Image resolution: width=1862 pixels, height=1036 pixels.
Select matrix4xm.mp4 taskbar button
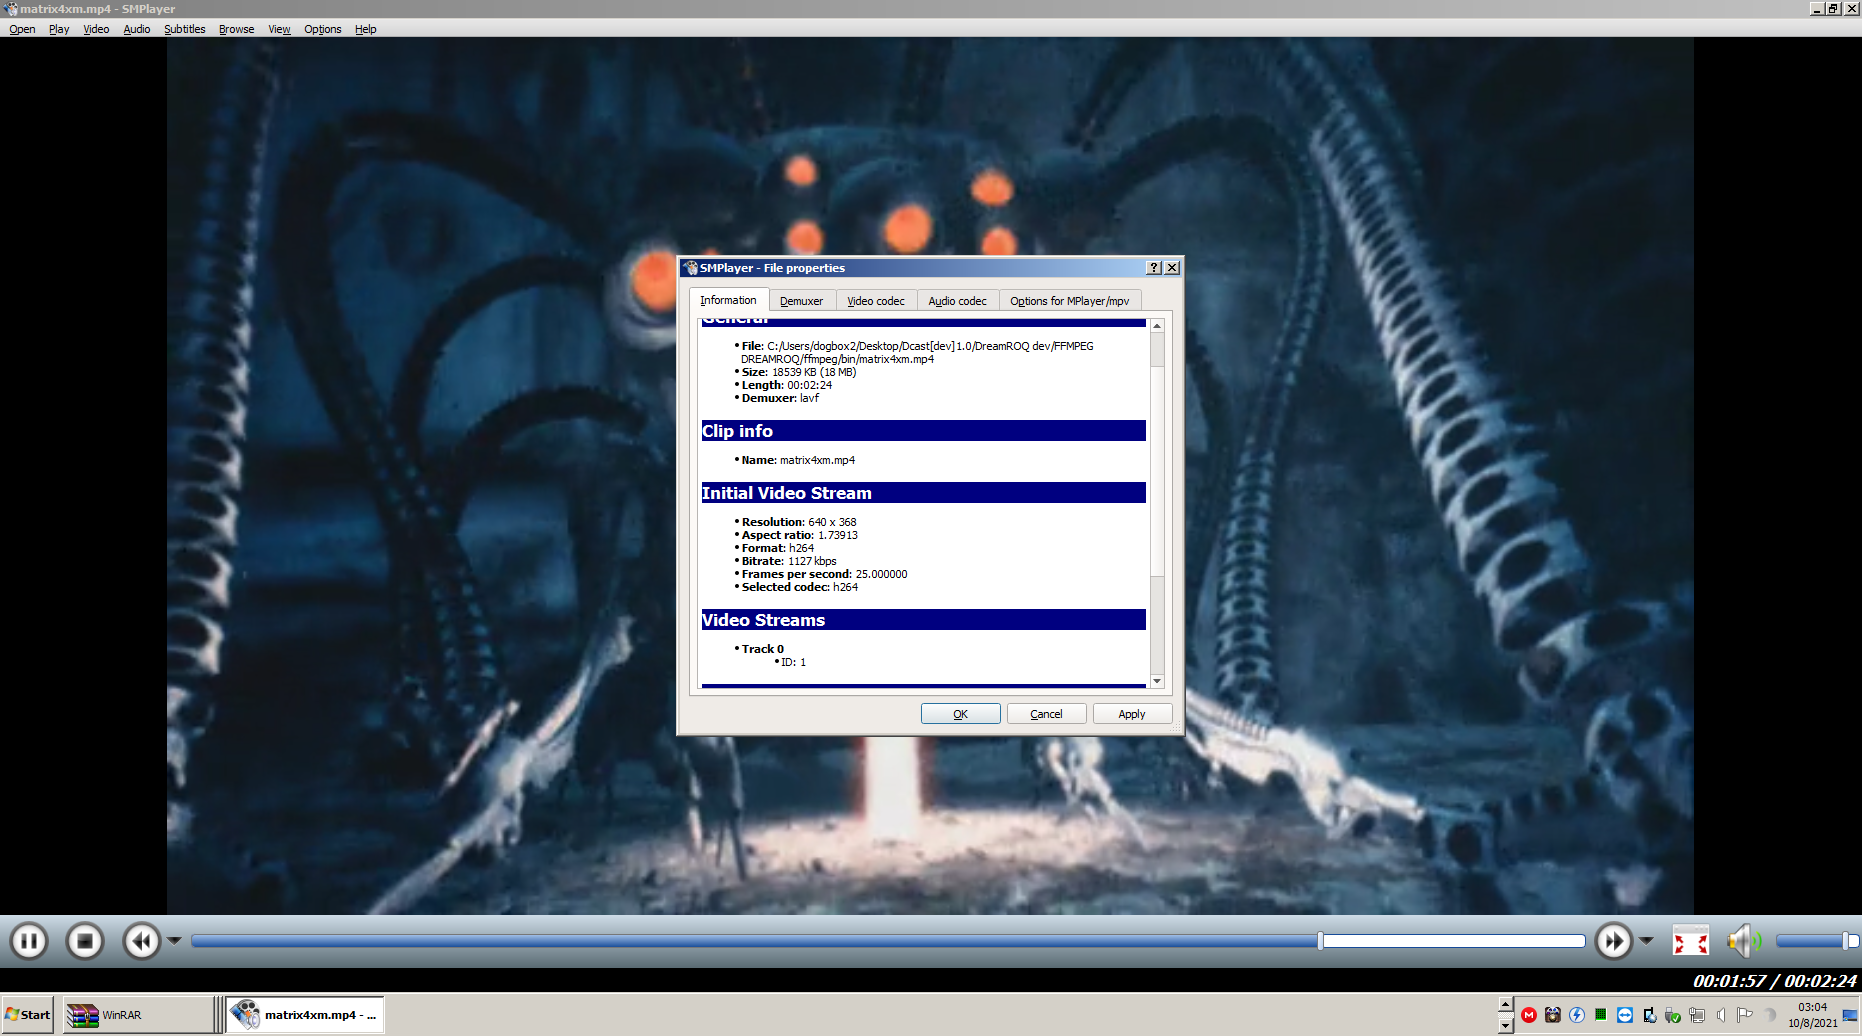pyautogui.click(x=305, y=1015)
